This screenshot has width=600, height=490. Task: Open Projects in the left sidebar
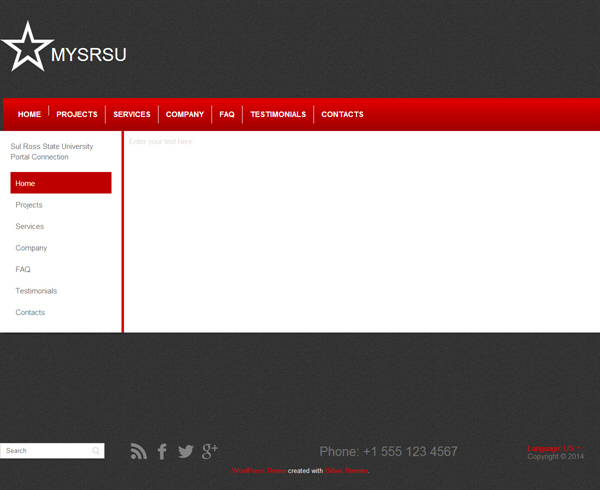[29, 205]
